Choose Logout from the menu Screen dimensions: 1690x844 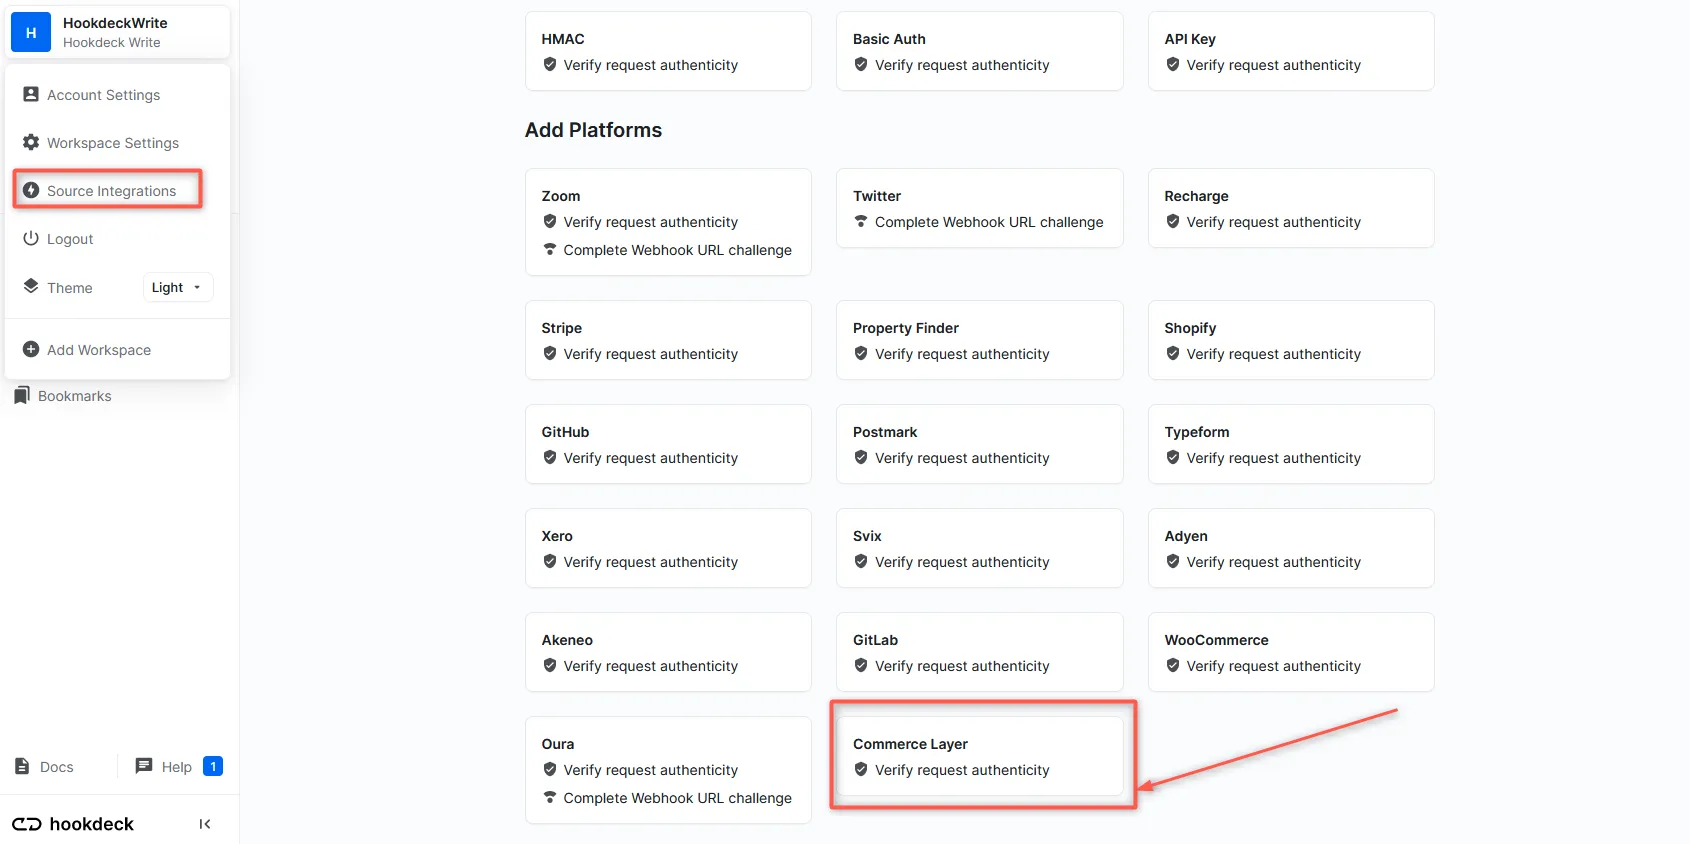[x=118, y=239]
